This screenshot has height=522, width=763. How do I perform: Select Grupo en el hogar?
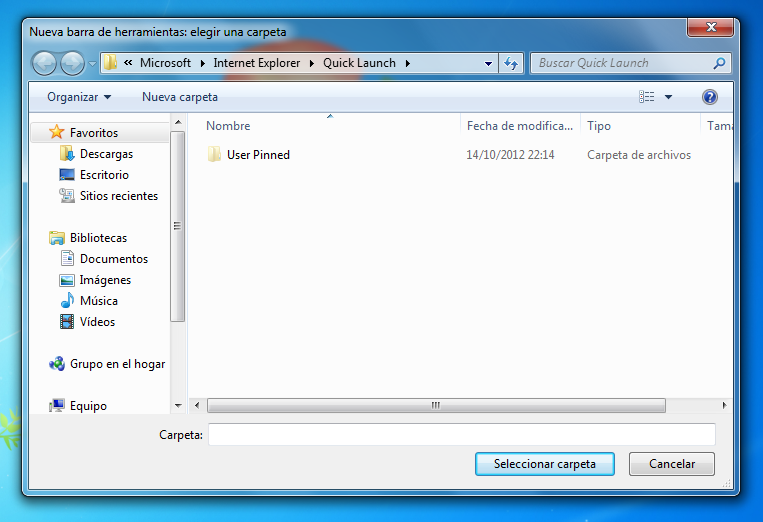pos(117,364)
